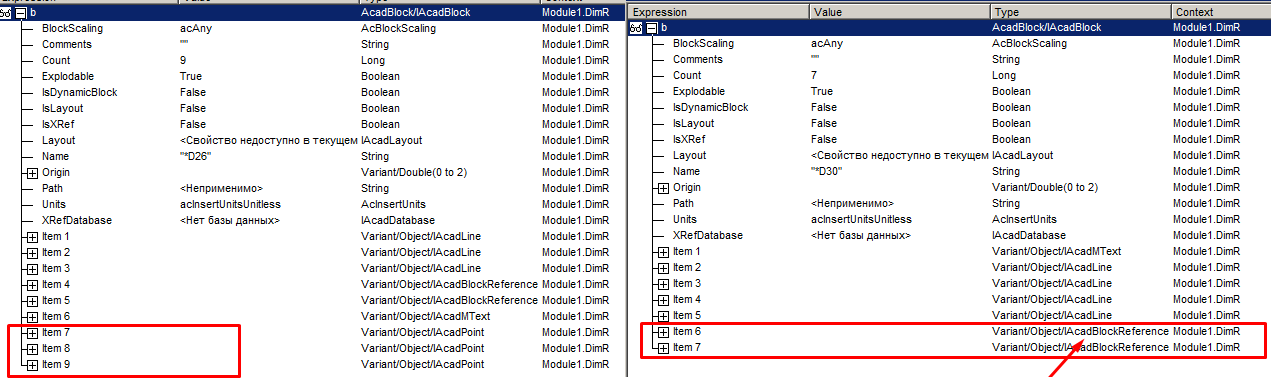Click AcadBlock/IAcadBlock type in right panel header row
The width and height of the screenshot is (1272, 391).
pyautogui.click(x=1046, y=27)
